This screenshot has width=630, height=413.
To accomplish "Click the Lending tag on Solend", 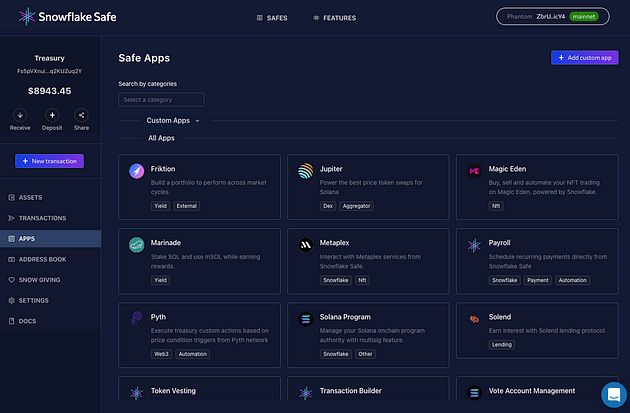I will [x=502, y=345].
